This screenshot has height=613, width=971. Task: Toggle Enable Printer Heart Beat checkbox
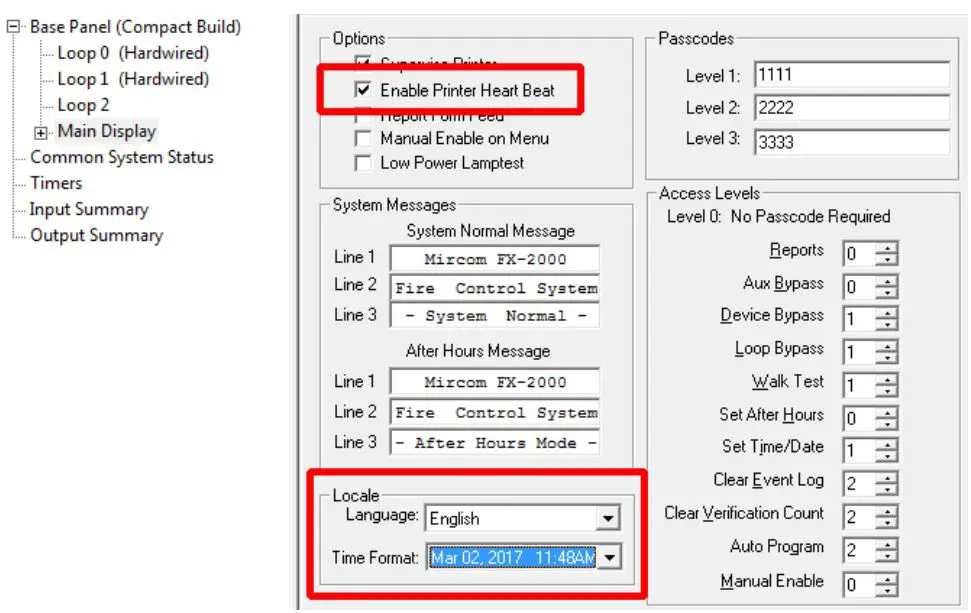pos(363,90)
